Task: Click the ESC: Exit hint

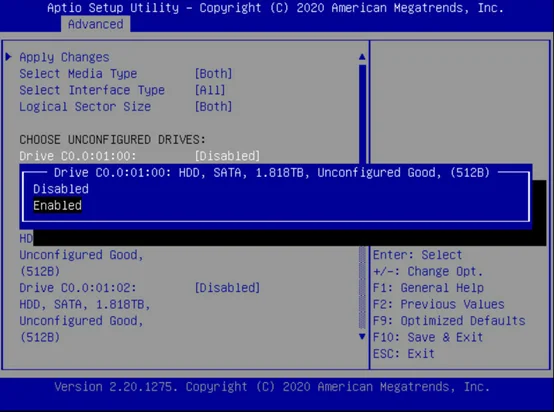Action: click(403, 353)
